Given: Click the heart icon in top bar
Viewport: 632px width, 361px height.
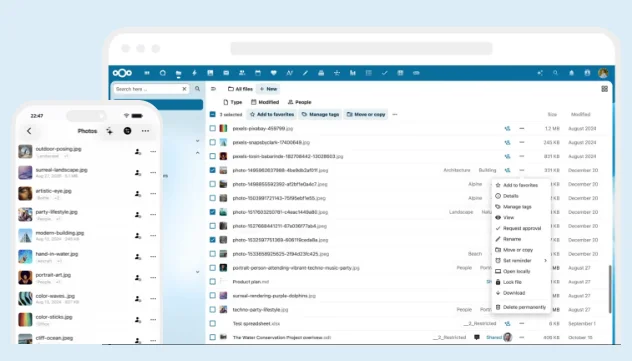Looking at the screenshot, I should point(274,73).
